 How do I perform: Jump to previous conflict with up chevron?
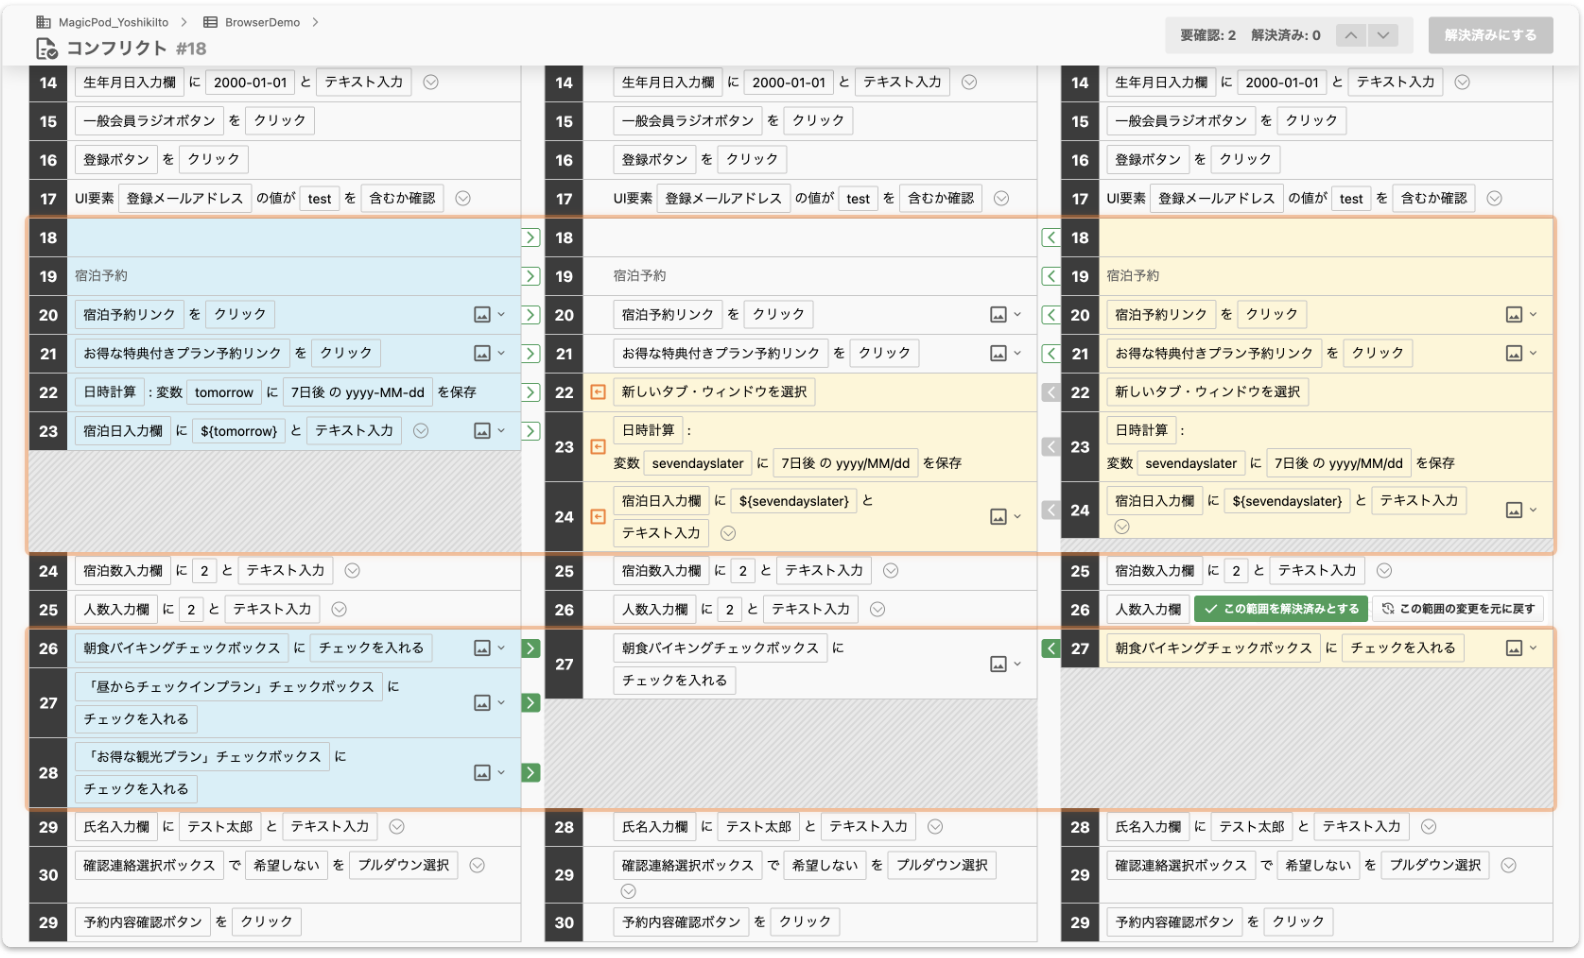click(x=1351, y=35)
